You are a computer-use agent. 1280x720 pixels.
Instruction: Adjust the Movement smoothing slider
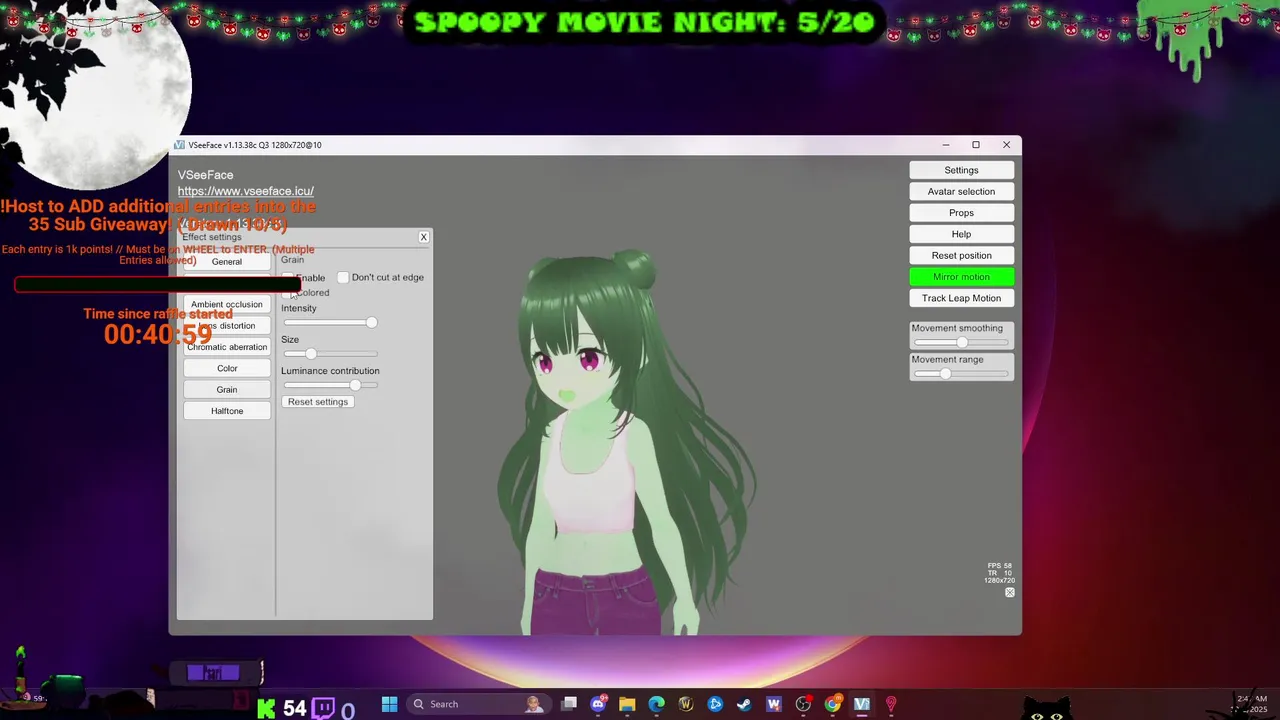coord(961,342)
